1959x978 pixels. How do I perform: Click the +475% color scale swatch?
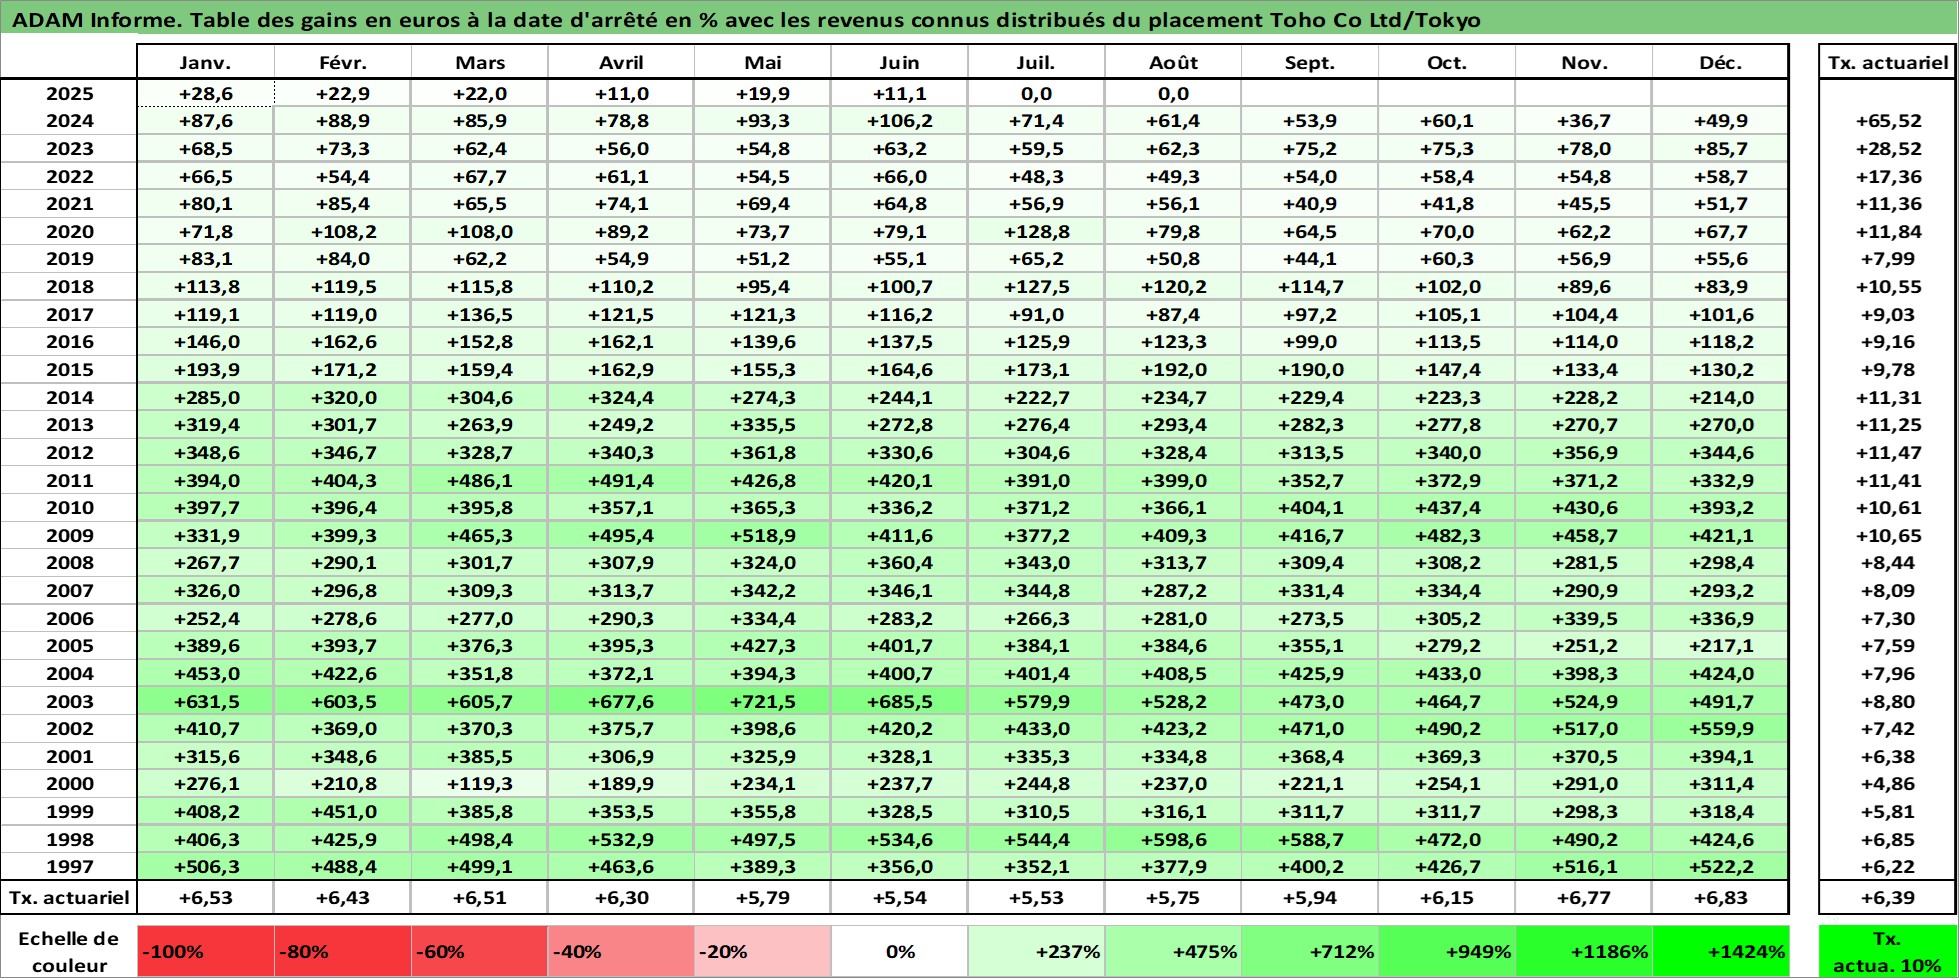click(x=1173, y=952)
